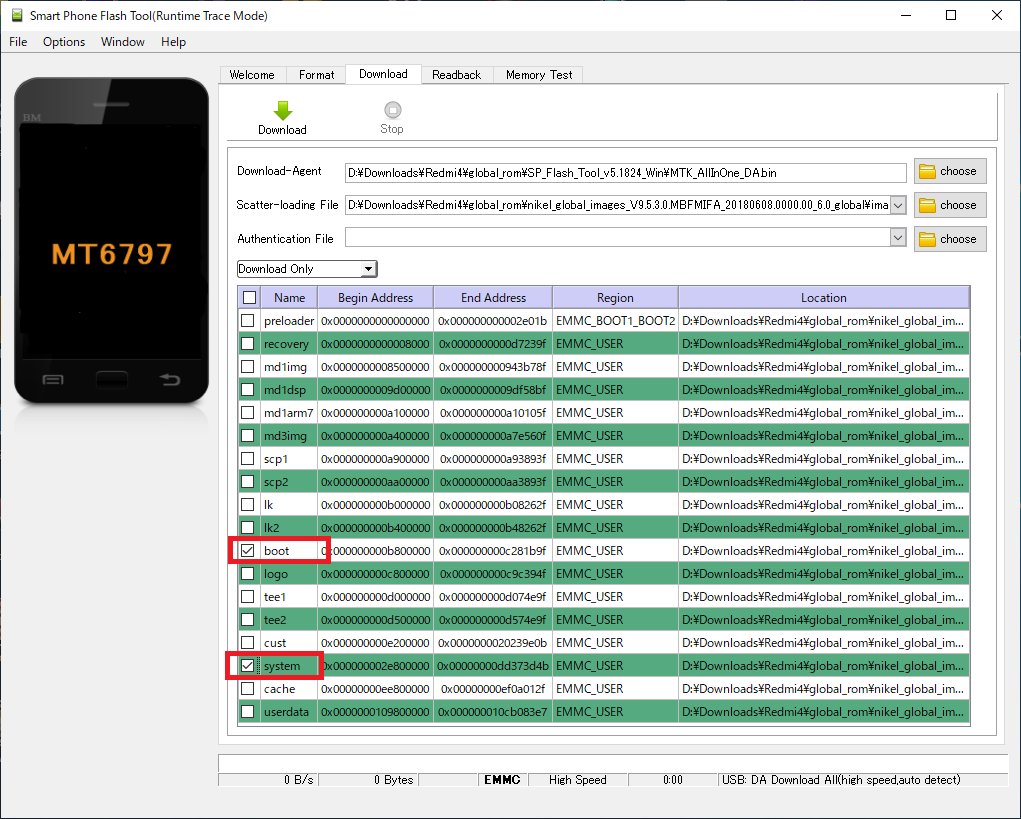Check the md3img partition checkbox

(x=247, y=436)
